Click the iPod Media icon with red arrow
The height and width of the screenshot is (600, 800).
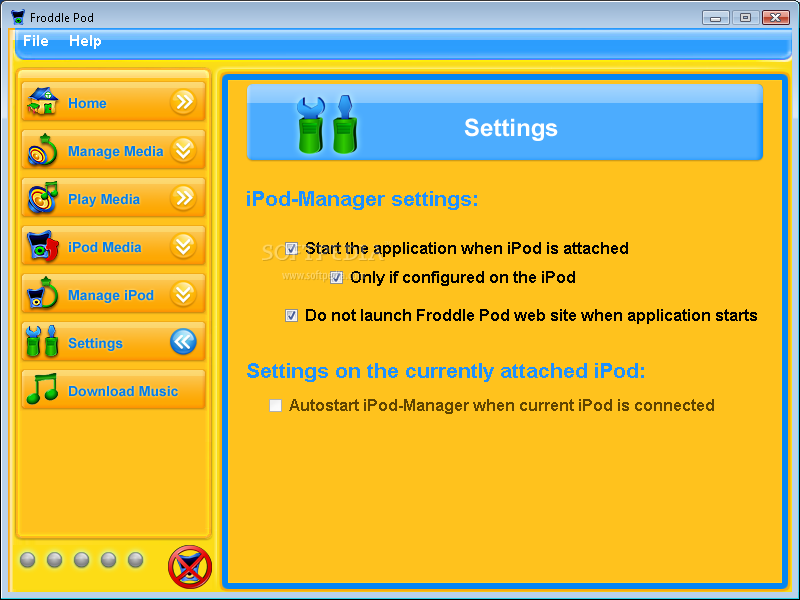tap(43, 246)
